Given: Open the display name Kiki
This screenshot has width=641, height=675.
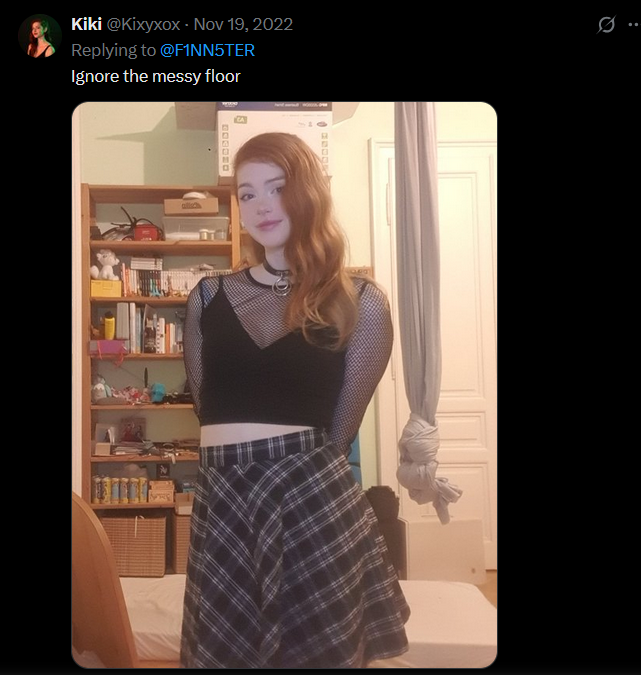Looking at the screenshot, I should [87, 24].
